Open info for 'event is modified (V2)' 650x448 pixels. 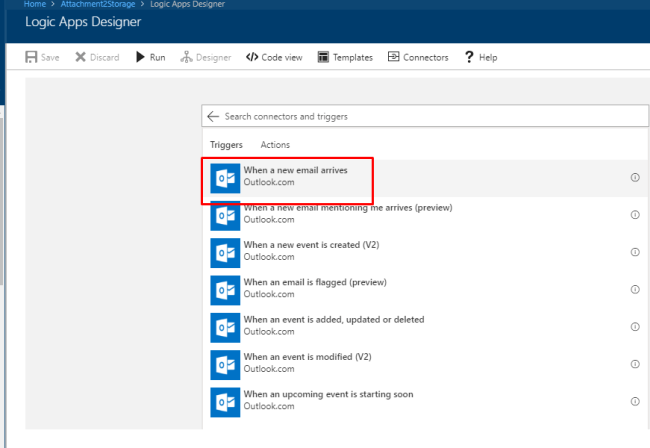(x=635, y=364)
